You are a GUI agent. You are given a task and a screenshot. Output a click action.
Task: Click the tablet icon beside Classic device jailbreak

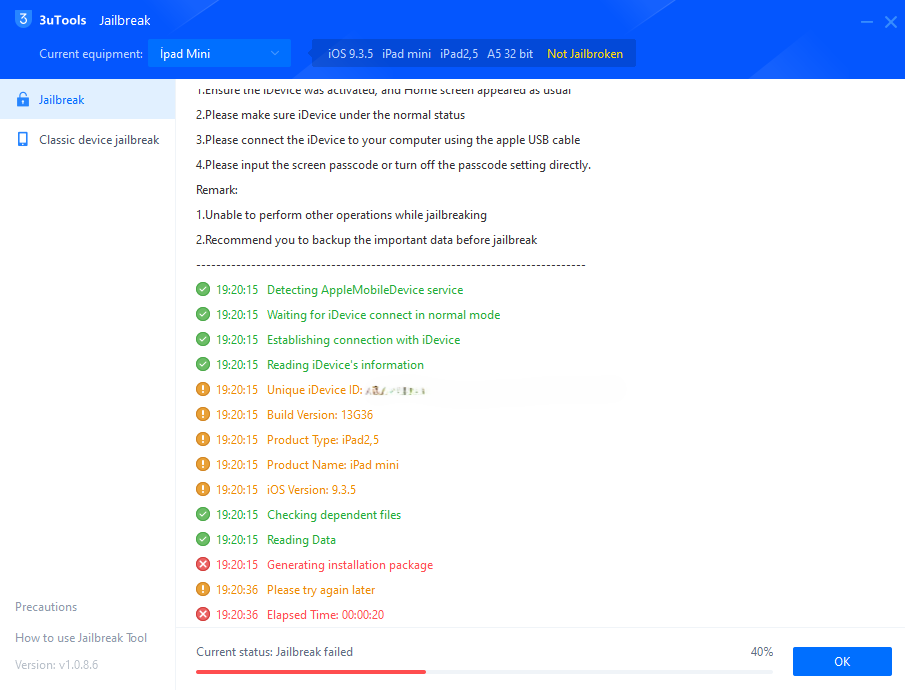point(23,140)
